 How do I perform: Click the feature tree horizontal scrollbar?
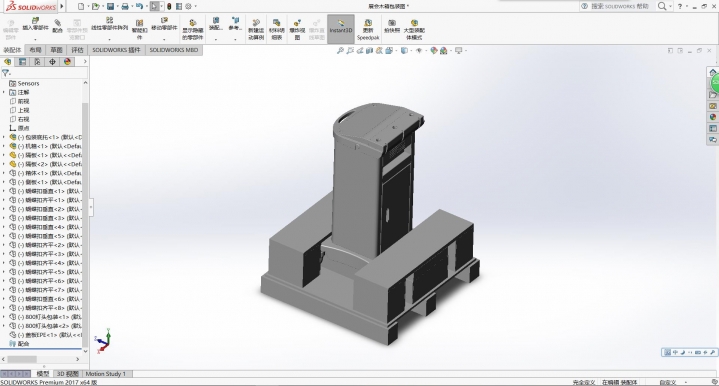click(x=41, y=359)
